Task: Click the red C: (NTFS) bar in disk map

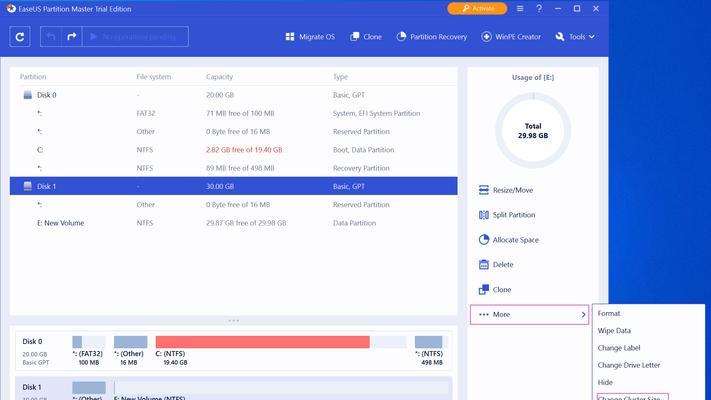Action: 262,342
